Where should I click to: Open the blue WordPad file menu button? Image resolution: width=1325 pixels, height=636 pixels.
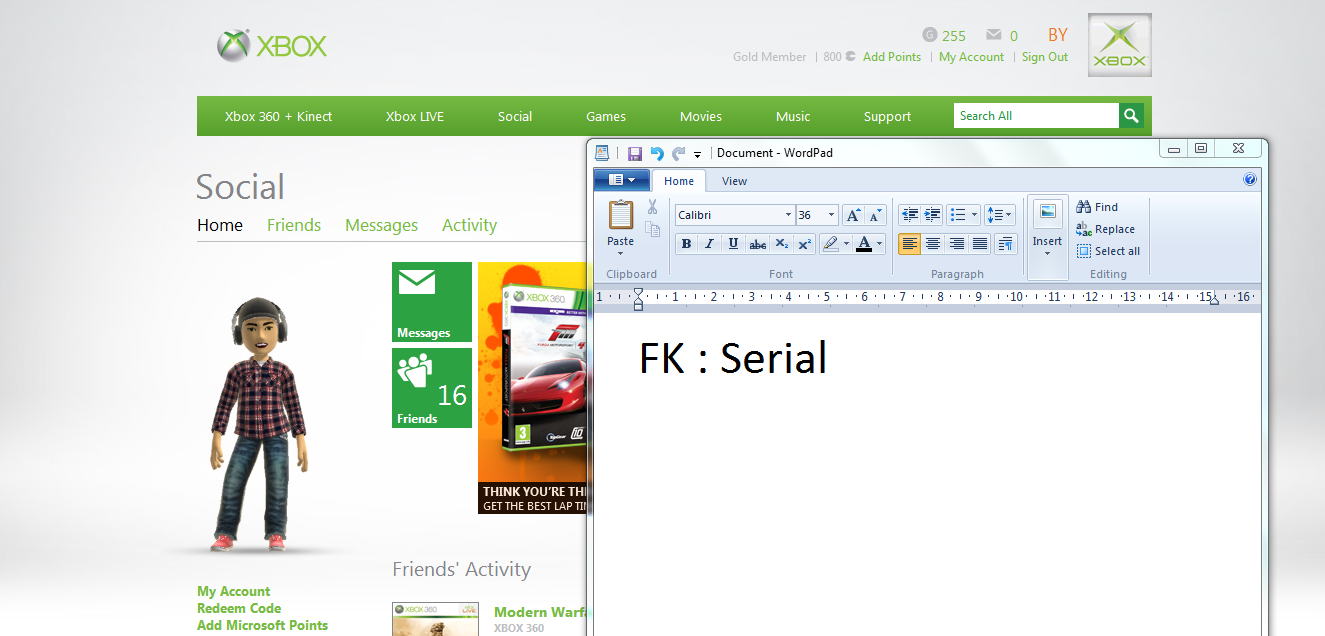coord(621,180)
